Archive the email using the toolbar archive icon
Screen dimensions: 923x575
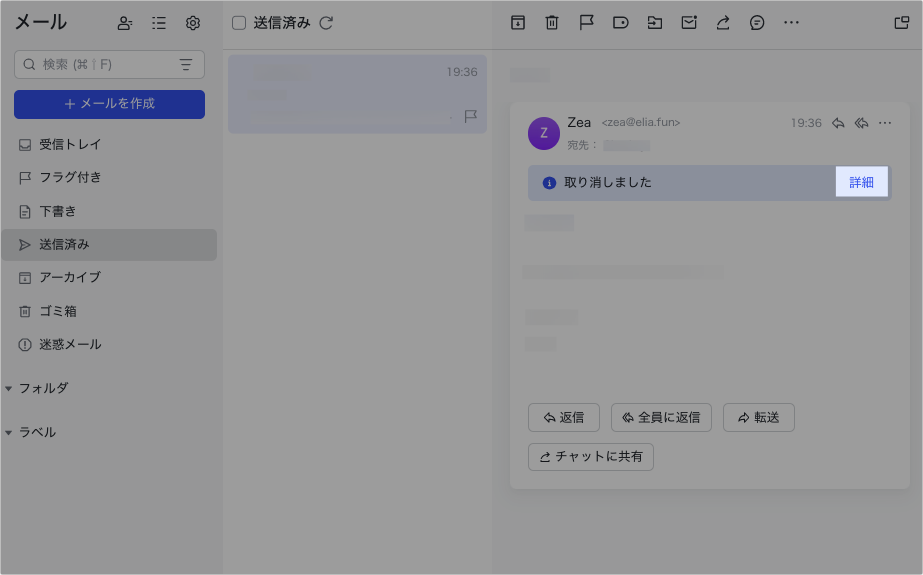coord(518,23)
